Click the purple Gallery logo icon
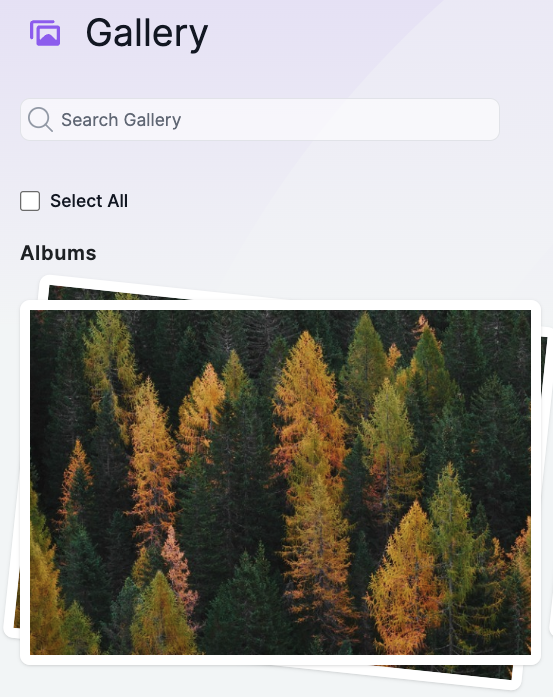This screenshot has height=697, width=553. [45, 33]
